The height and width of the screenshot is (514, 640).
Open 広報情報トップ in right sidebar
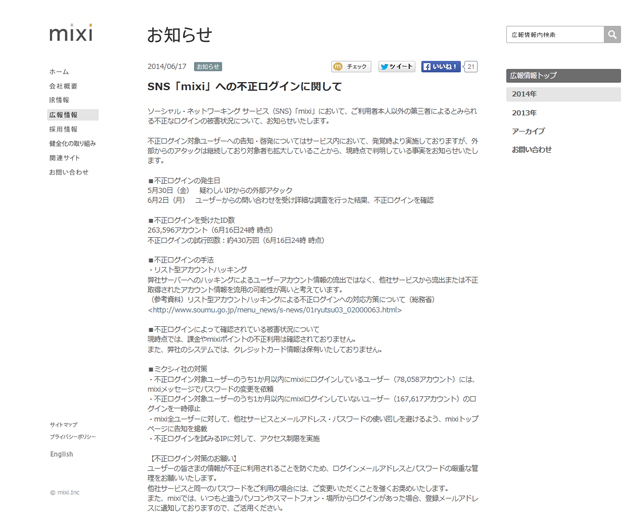[563, 76]
